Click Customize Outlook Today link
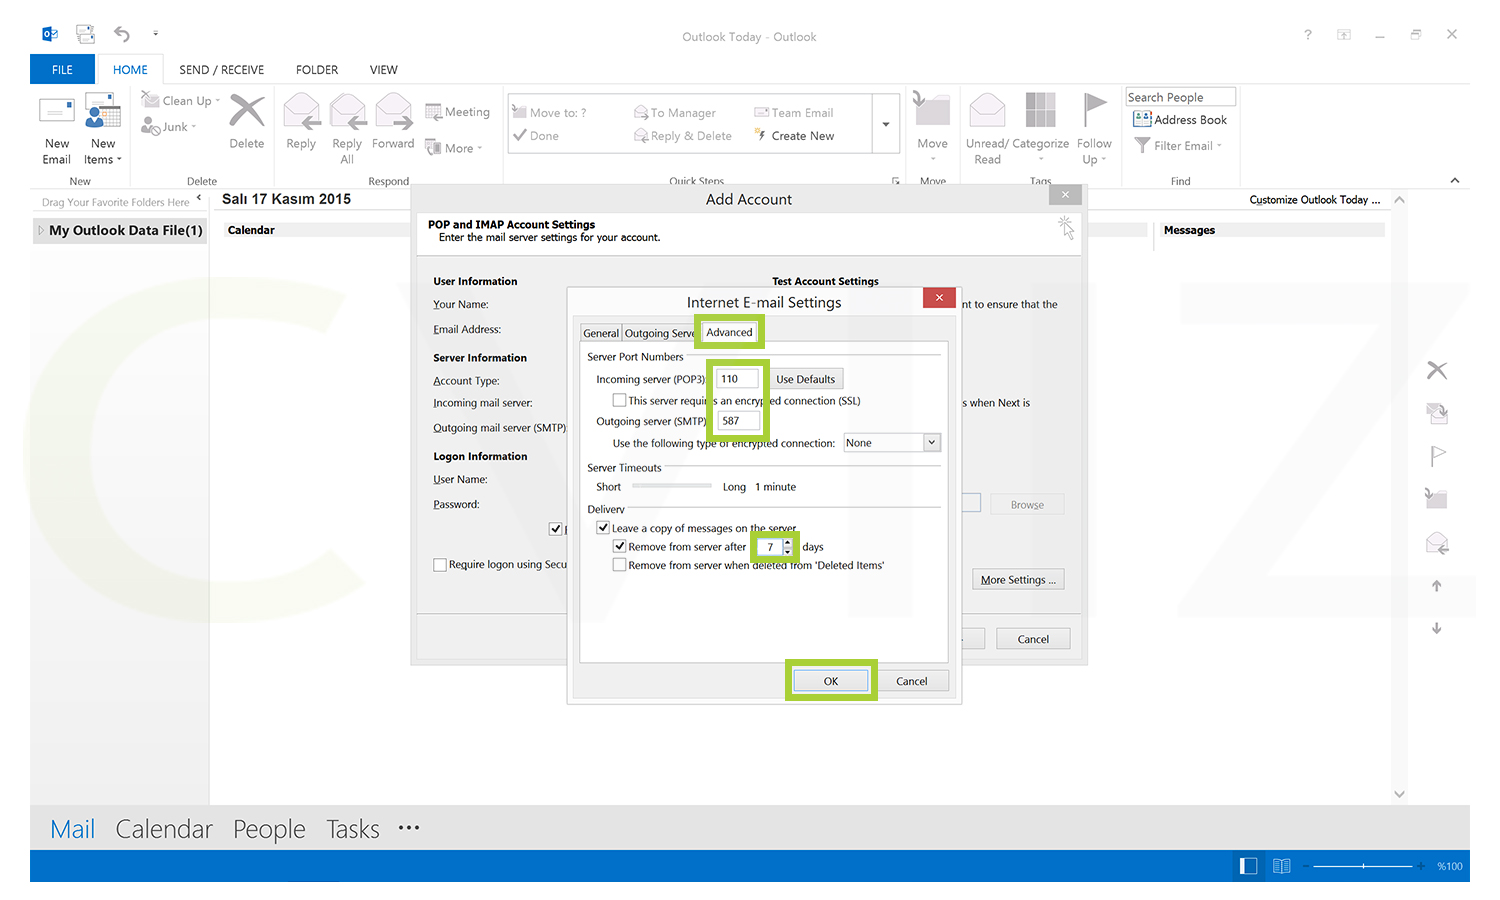 (x=1314, y=200)
